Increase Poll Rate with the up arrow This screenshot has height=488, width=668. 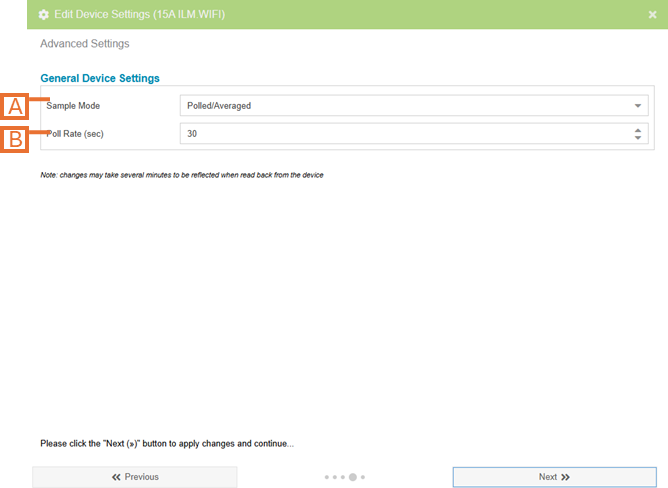tap(638, 129)
